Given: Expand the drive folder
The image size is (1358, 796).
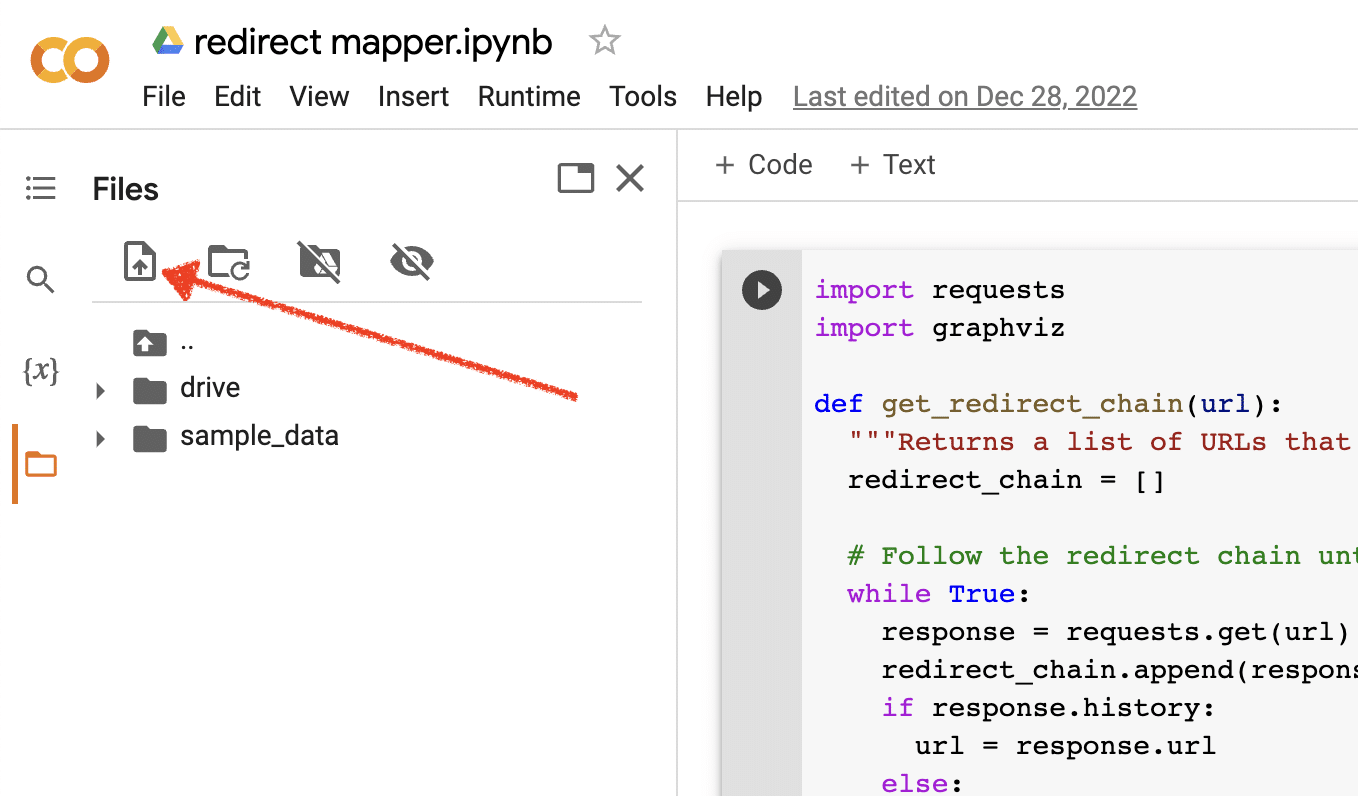Looking at the screenshot, I should 100,390.
